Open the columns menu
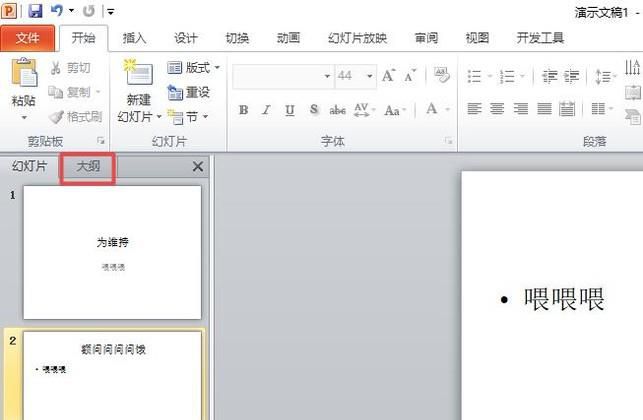 (x=602, y=109)
